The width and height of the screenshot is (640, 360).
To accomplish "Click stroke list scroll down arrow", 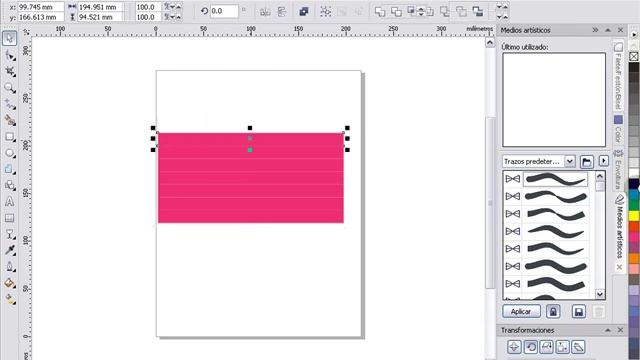I will 600,294.
